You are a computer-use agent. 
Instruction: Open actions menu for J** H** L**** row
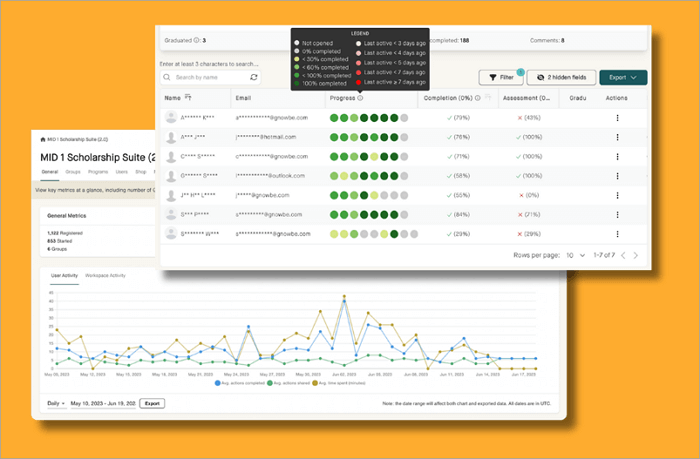click(617, 195)
